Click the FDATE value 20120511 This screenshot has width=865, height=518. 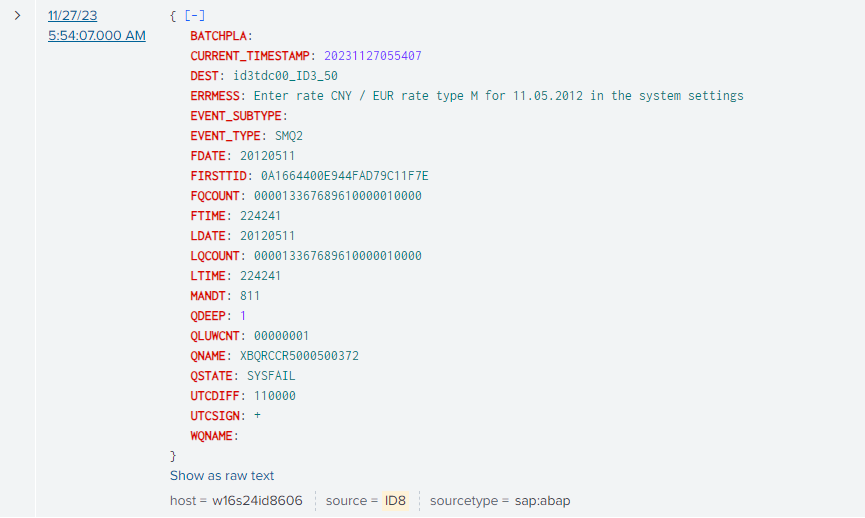[267, 156]
